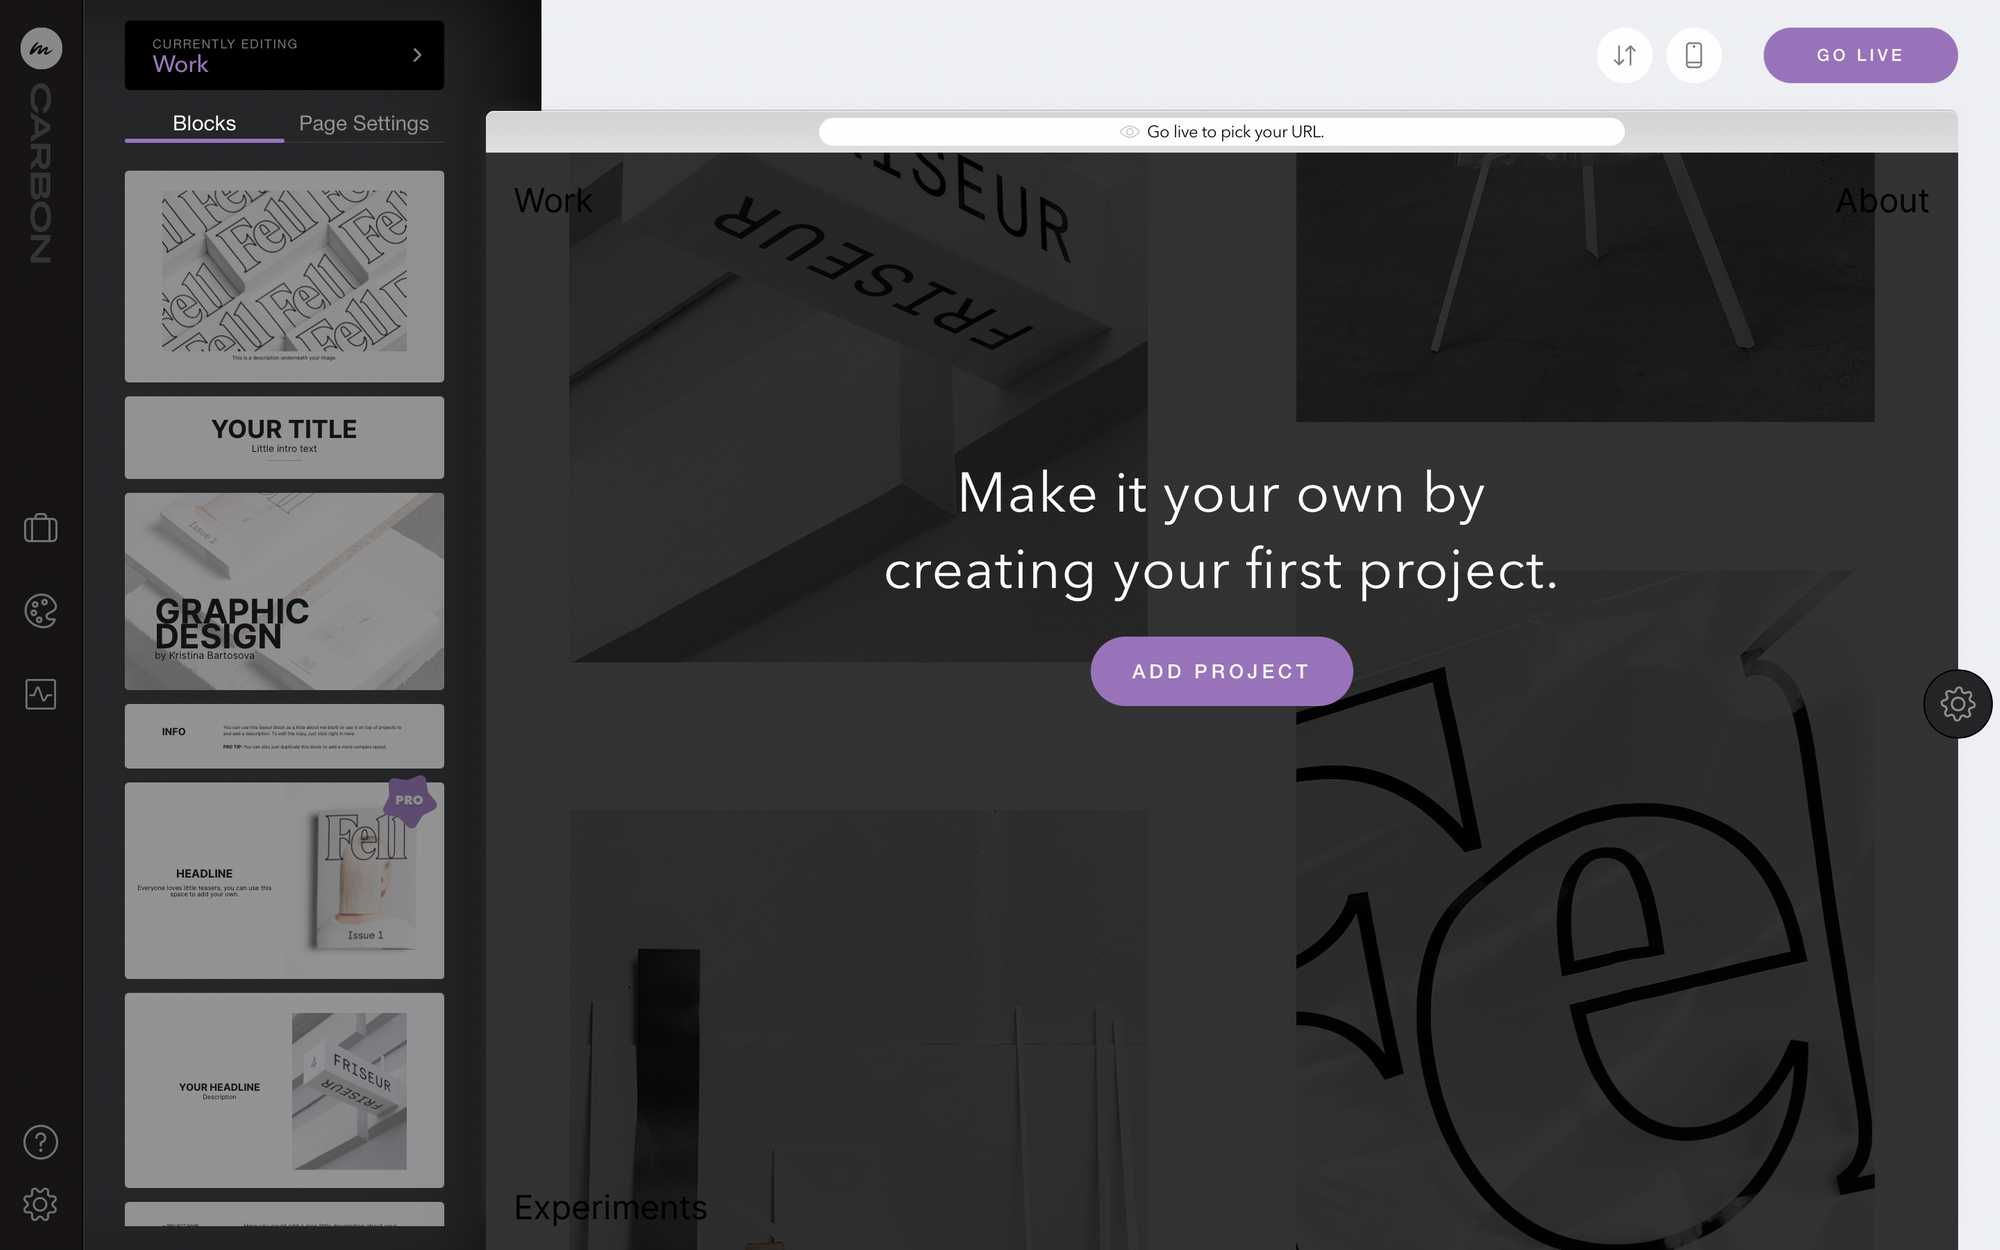This screenshot has width=2000, height=1250.
Task: Click the Makswill portfolio logo icon
Action: [40, 48]
